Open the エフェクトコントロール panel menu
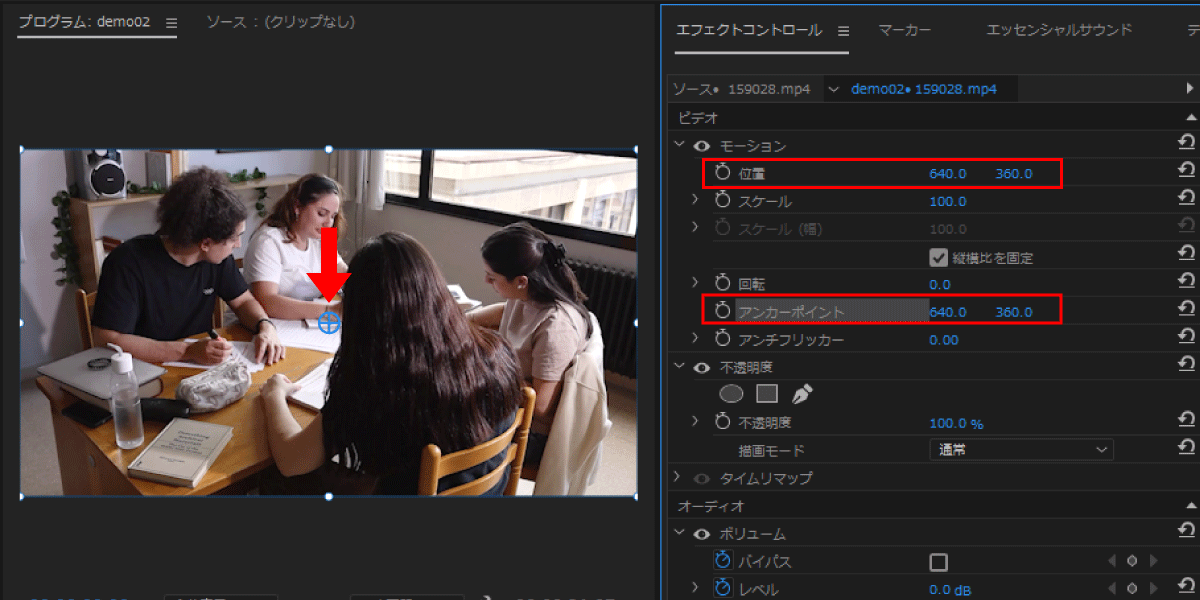 pyautogui.click(x=843, y=31)
